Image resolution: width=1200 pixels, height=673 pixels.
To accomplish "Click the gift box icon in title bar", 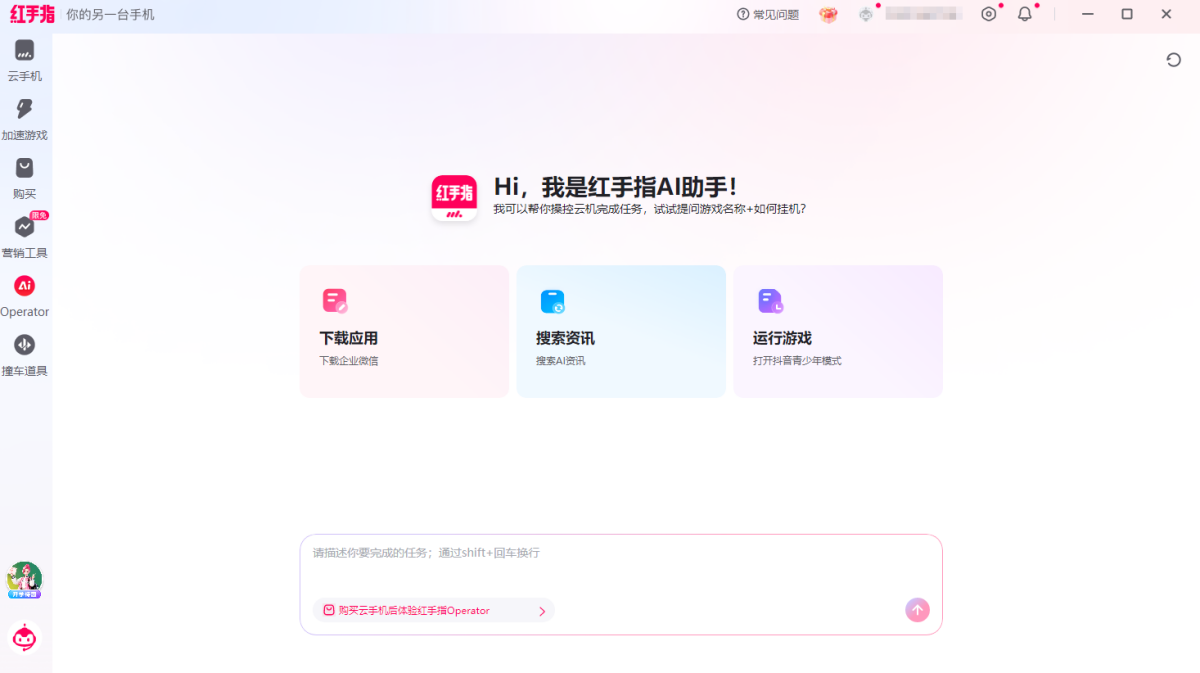I will point(828,14).
